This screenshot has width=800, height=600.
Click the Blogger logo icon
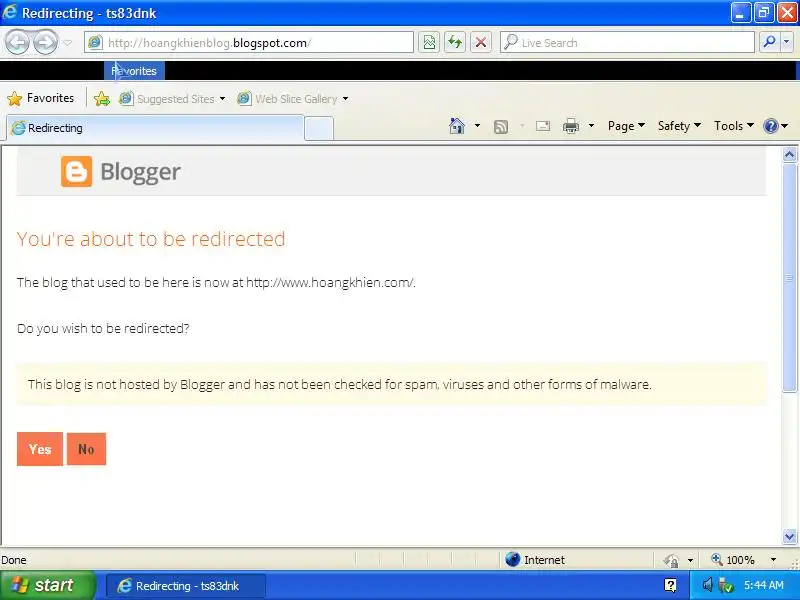[x=77, y=171]
